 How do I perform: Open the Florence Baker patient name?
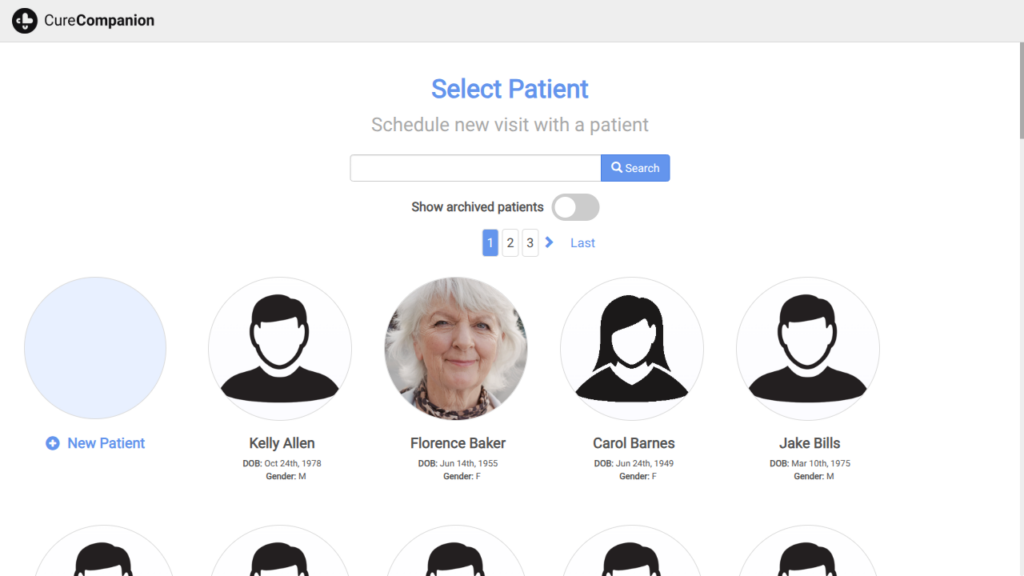point(458,443)
